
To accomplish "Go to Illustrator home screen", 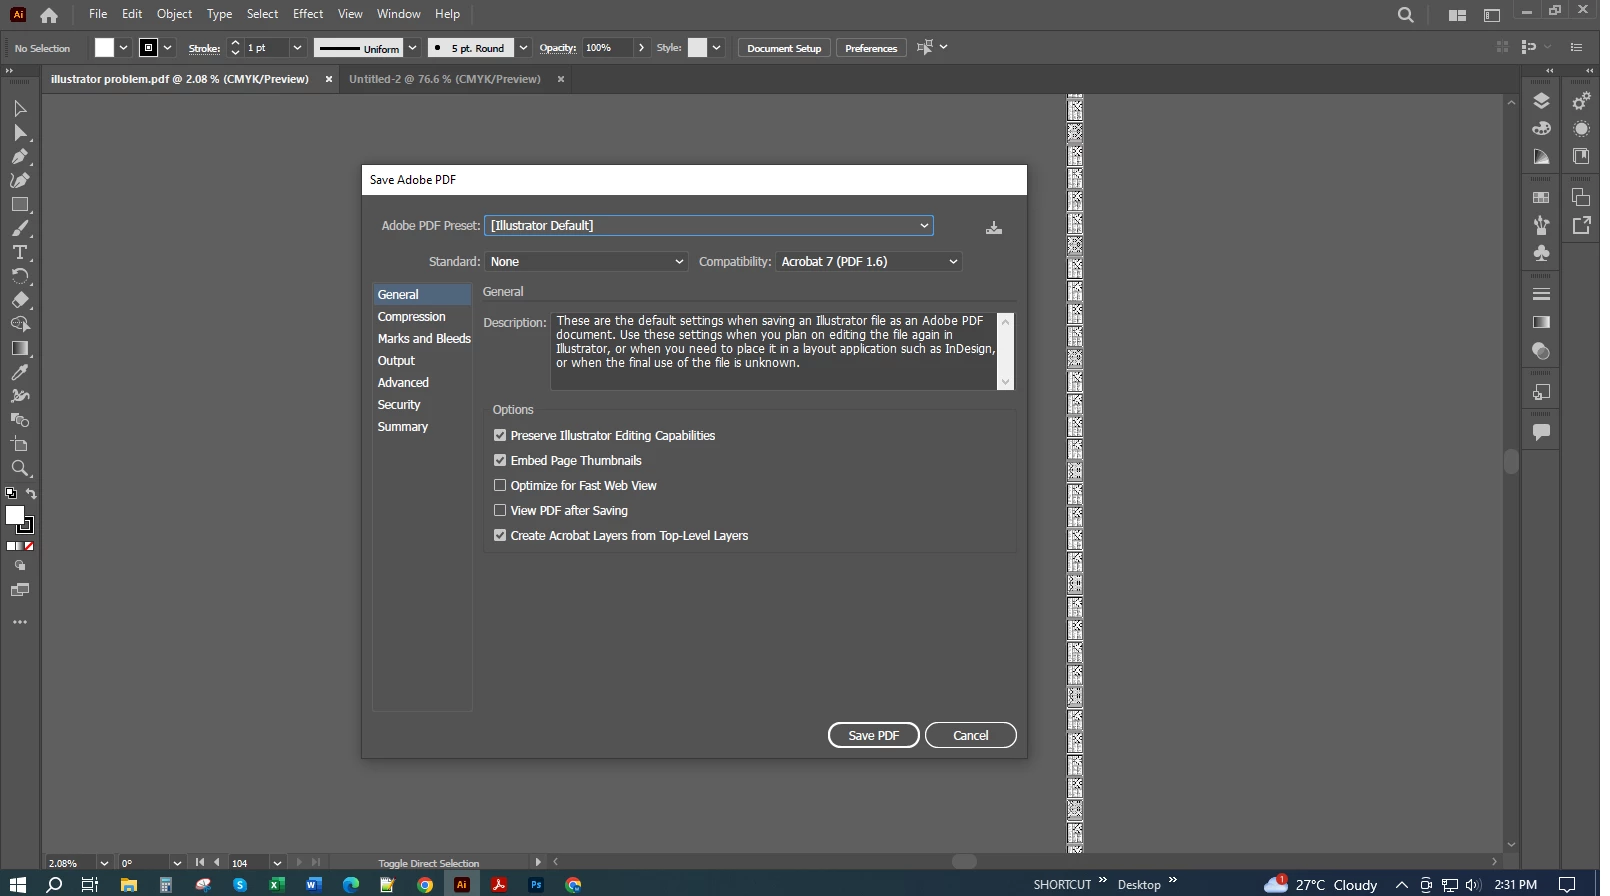I will pyautogui.click(x=48, y=14).
